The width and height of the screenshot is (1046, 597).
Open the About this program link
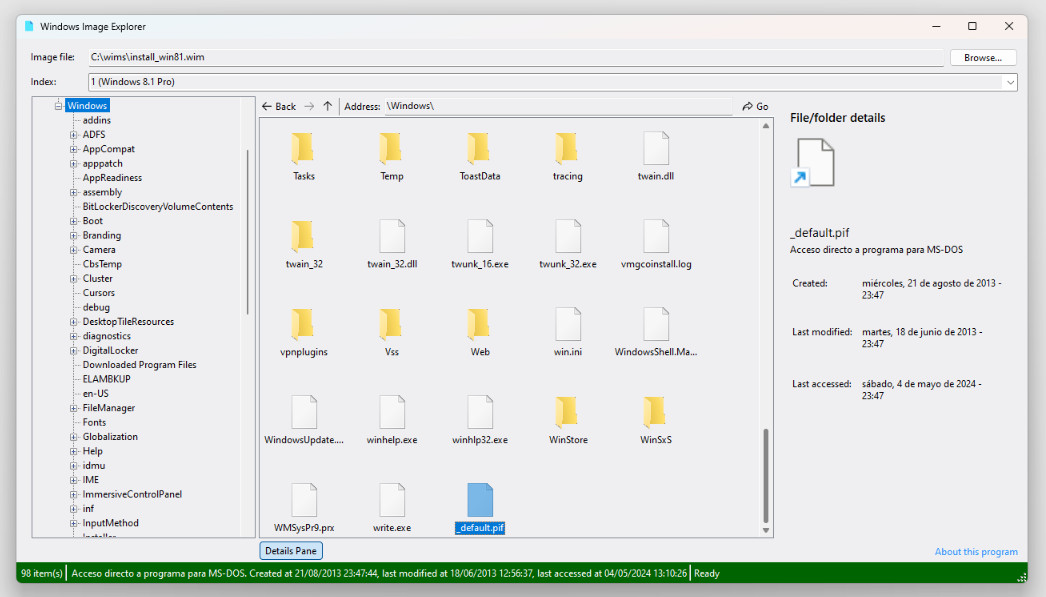click(x=976, y=552)
